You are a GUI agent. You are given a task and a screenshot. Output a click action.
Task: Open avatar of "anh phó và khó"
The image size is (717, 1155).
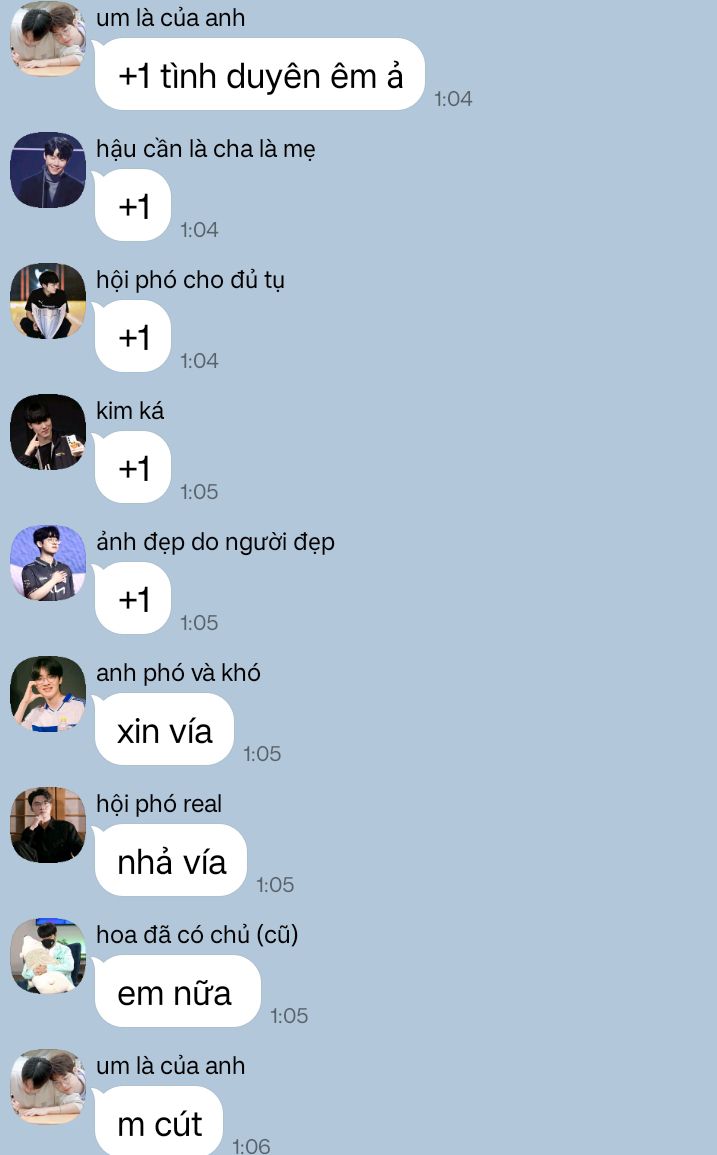point(48,694)
